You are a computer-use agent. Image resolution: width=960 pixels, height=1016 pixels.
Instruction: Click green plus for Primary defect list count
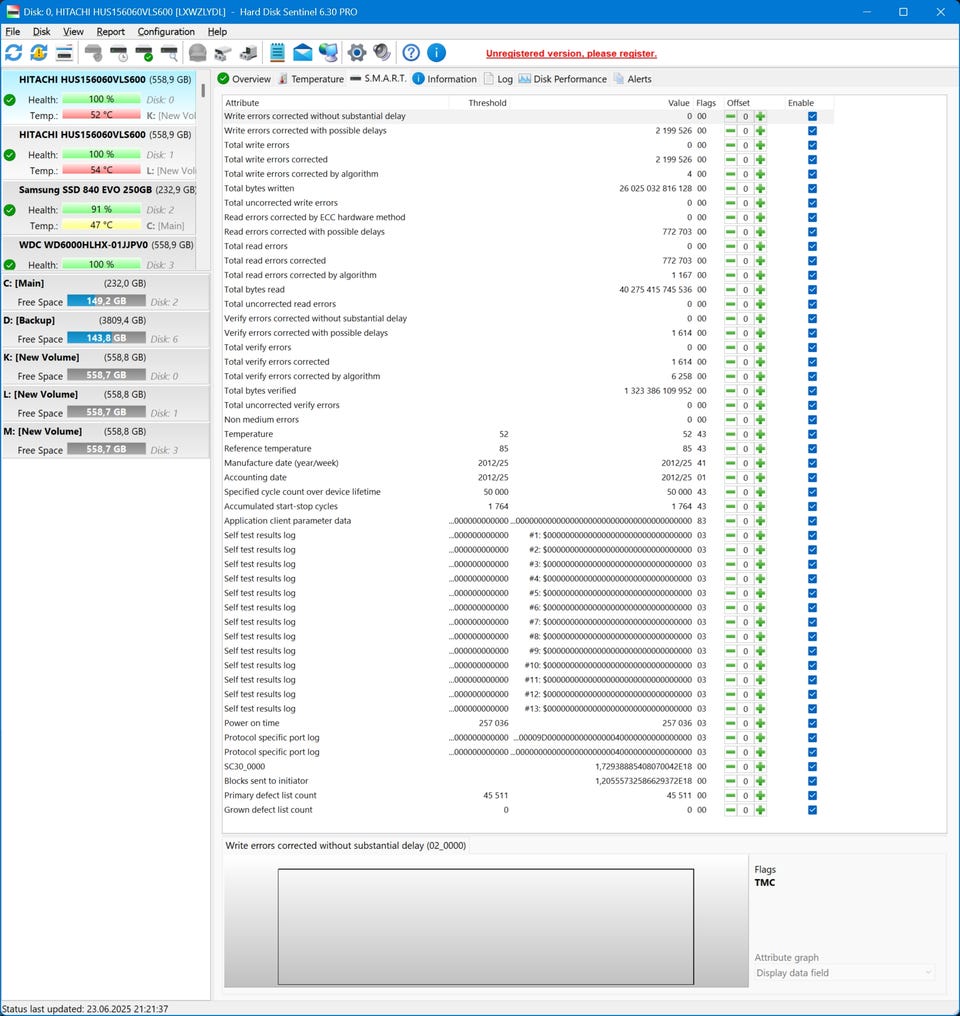point(760,796)
